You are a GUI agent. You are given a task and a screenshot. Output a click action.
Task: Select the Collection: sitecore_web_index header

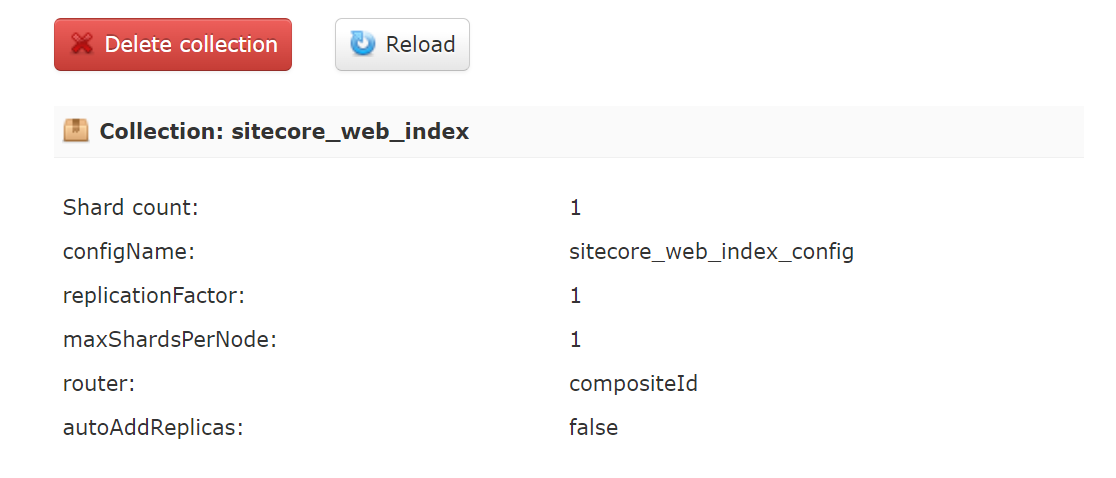(284, 131)
